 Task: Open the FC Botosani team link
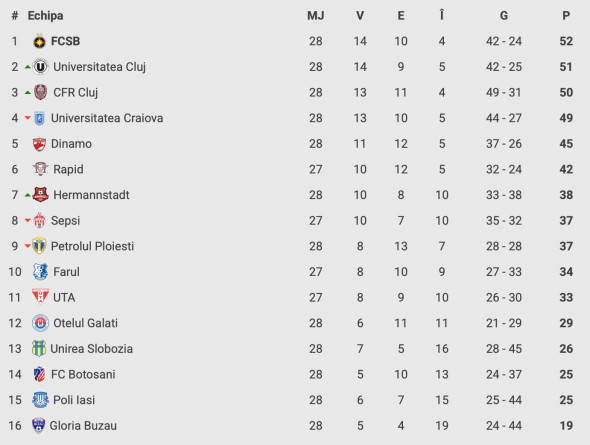(x=83, y=375)
